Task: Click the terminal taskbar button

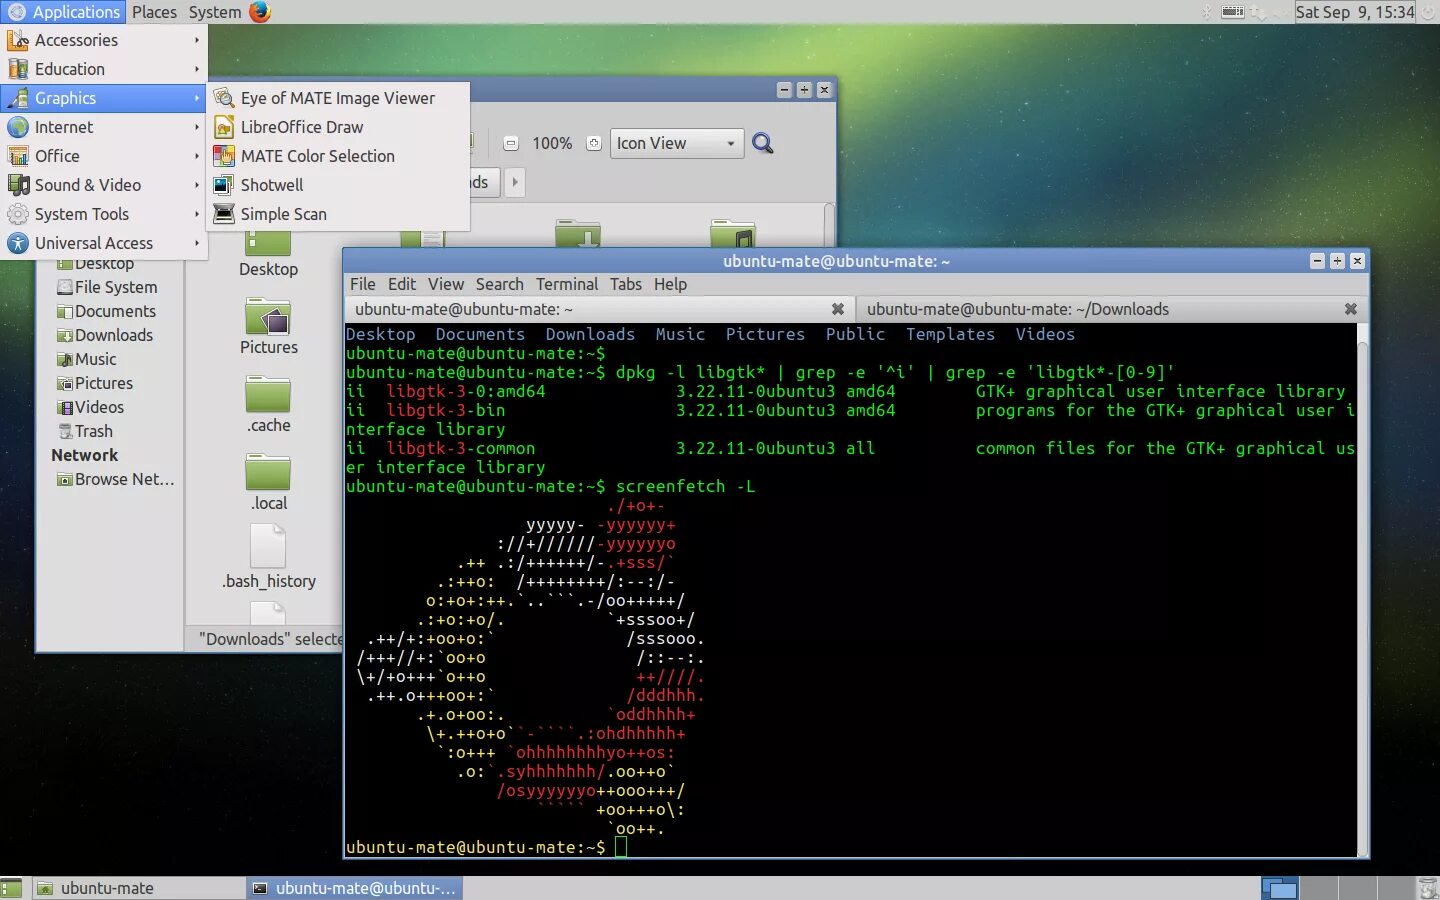Action: pos(354,888)
